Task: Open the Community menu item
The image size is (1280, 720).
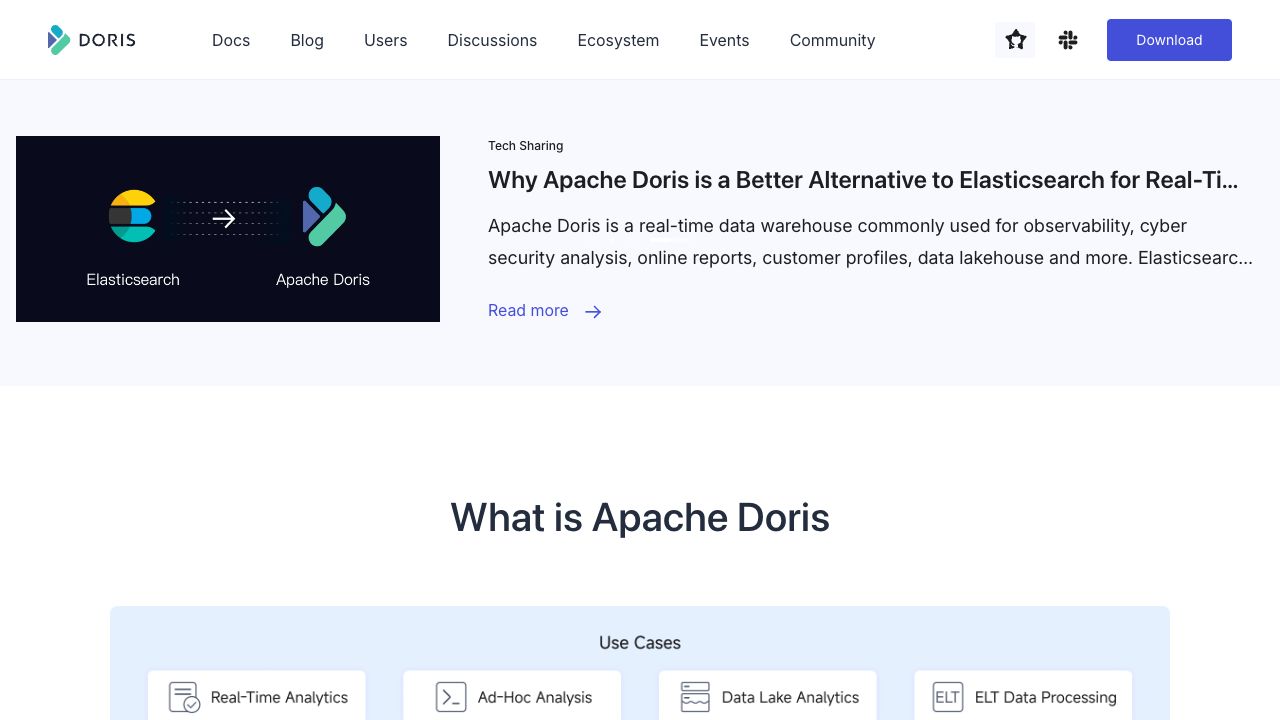Action: click(x=832, y=40)
